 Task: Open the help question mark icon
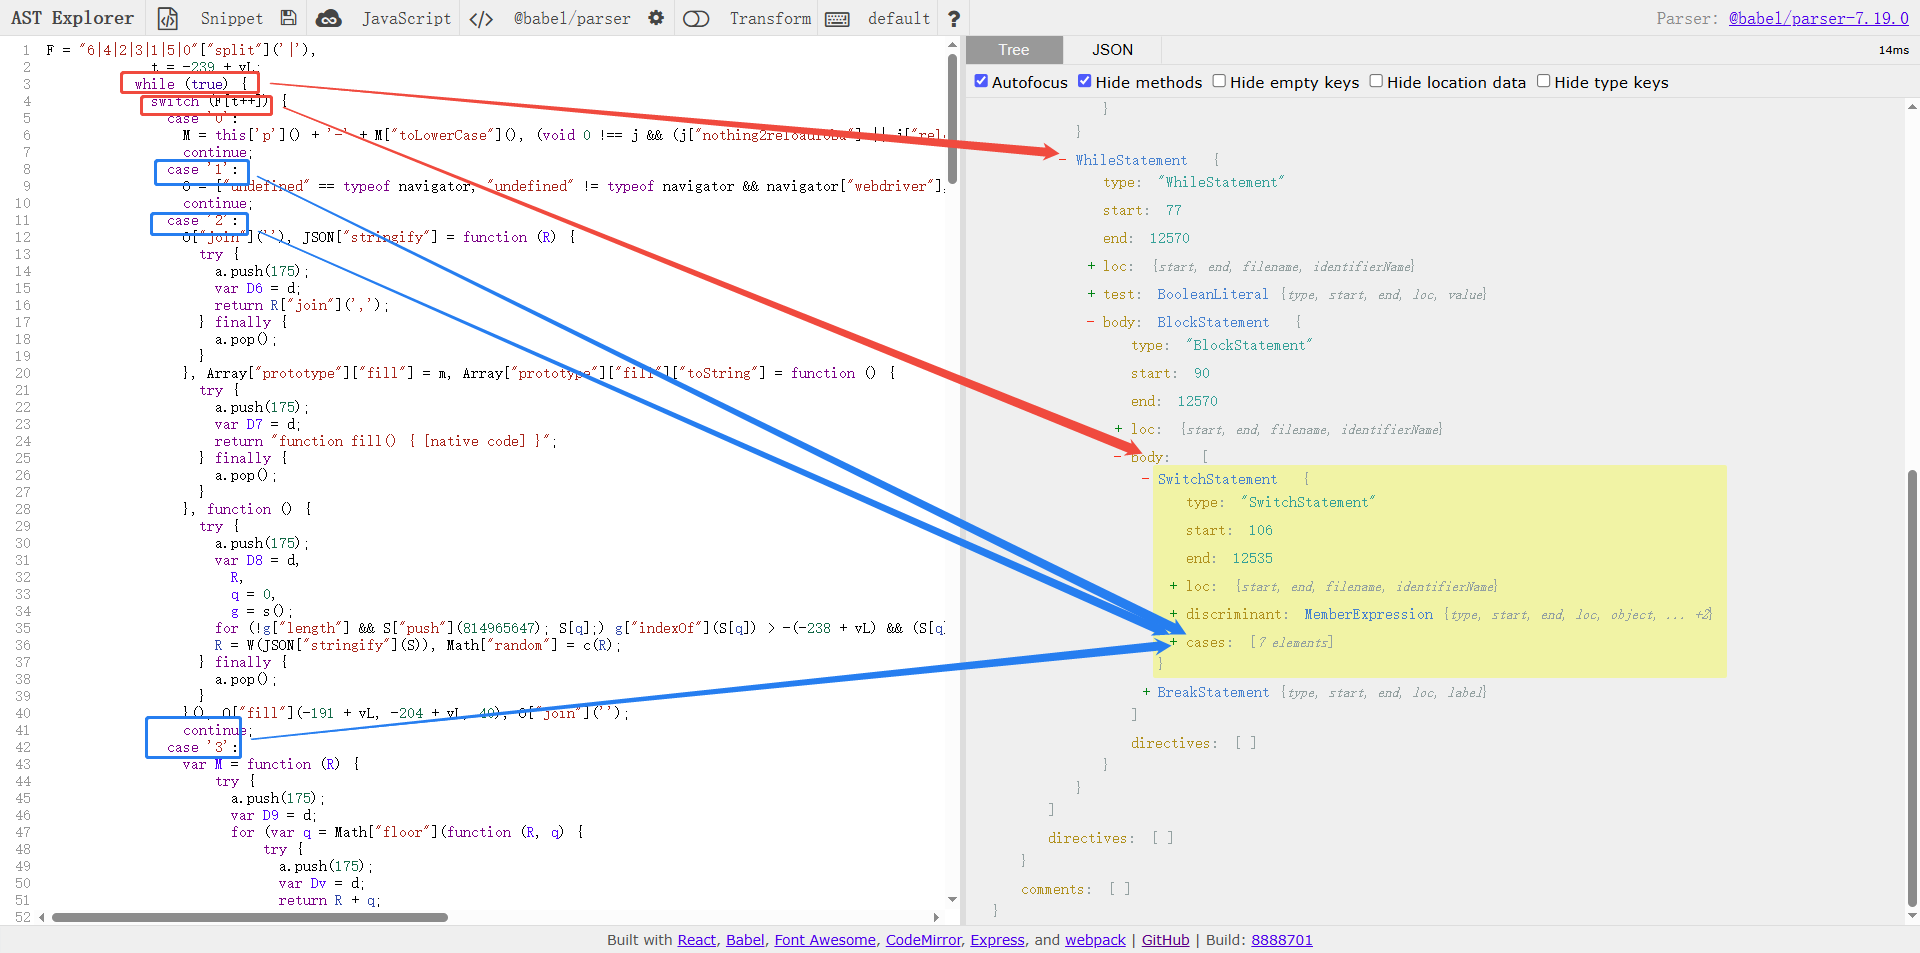coord(954,18)
